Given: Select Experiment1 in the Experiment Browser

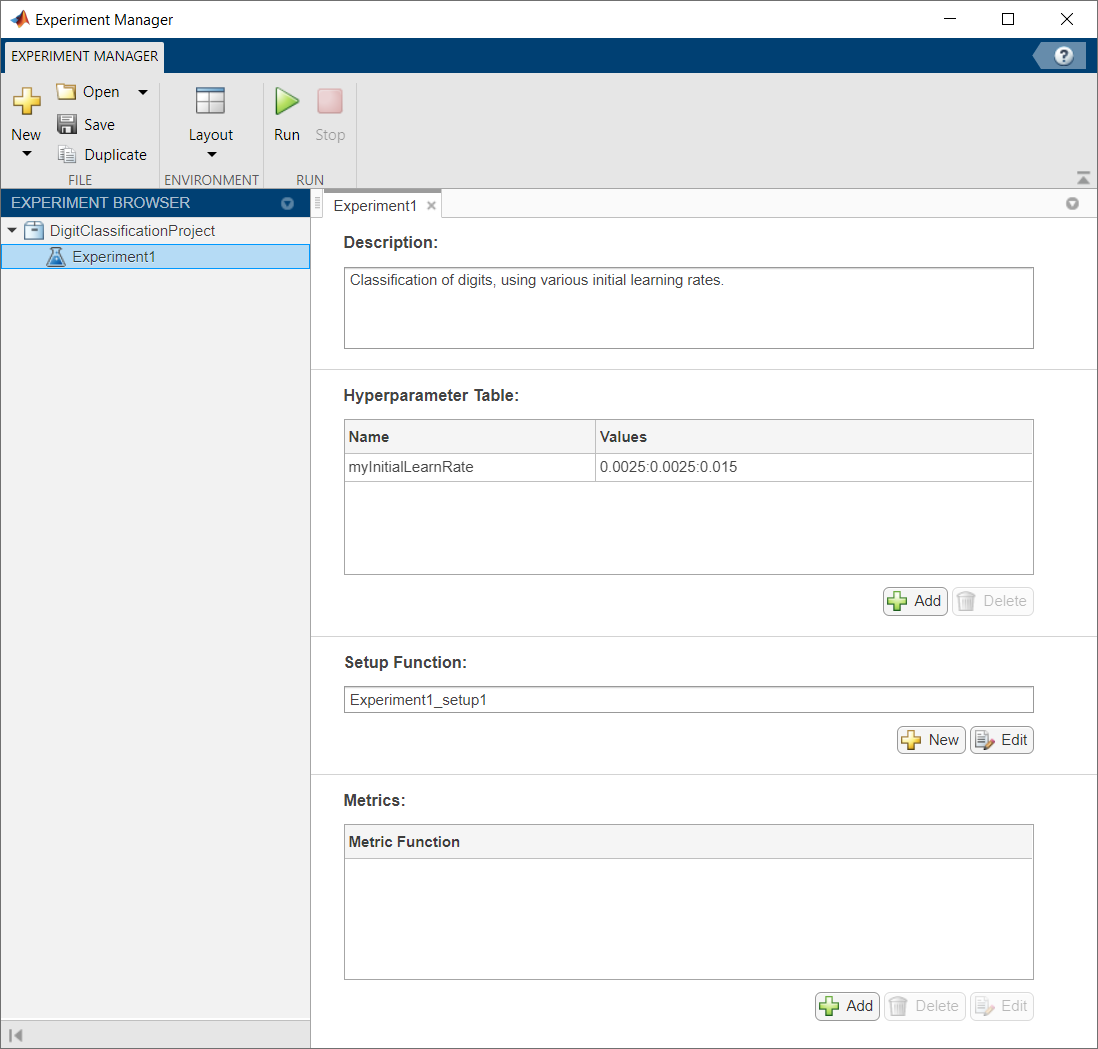Looking at the screenshot, I should tap(155, 256).
